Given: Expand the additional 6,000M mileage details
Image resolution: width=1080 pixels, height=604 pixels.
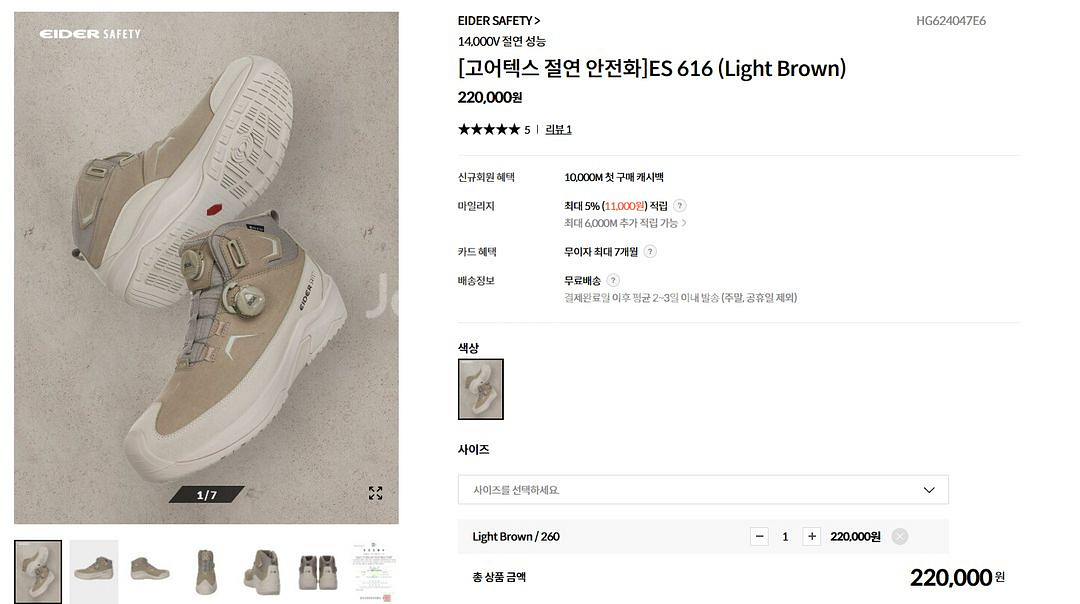Looking at the screenshot, I should (626, 223).
